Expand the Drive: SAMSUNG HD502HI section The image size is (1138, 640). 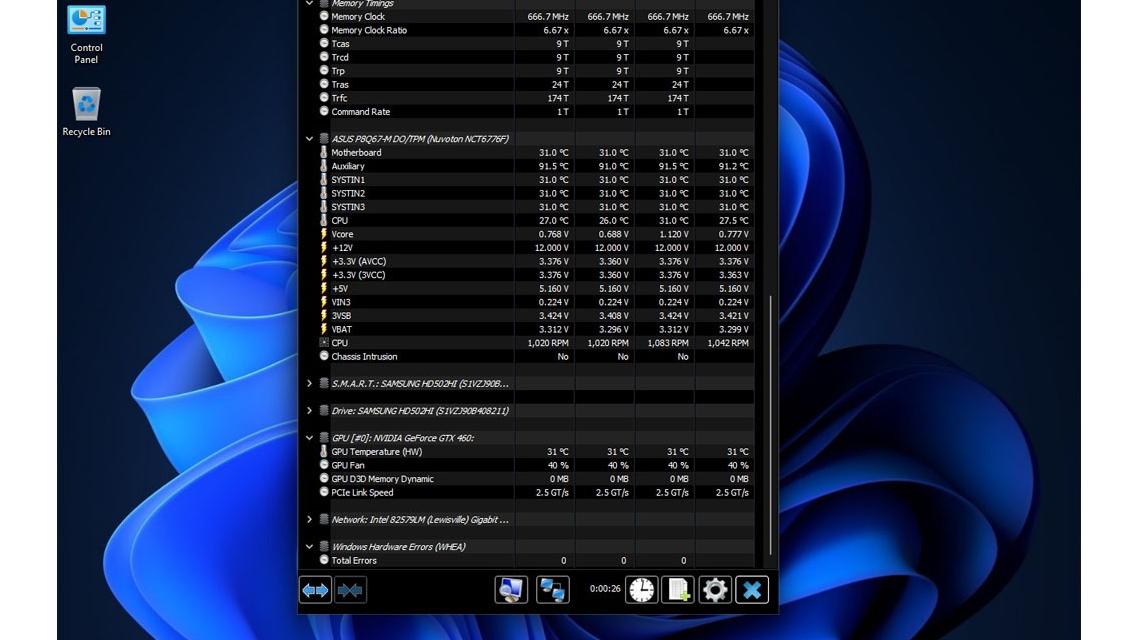[x=309, y=411]
